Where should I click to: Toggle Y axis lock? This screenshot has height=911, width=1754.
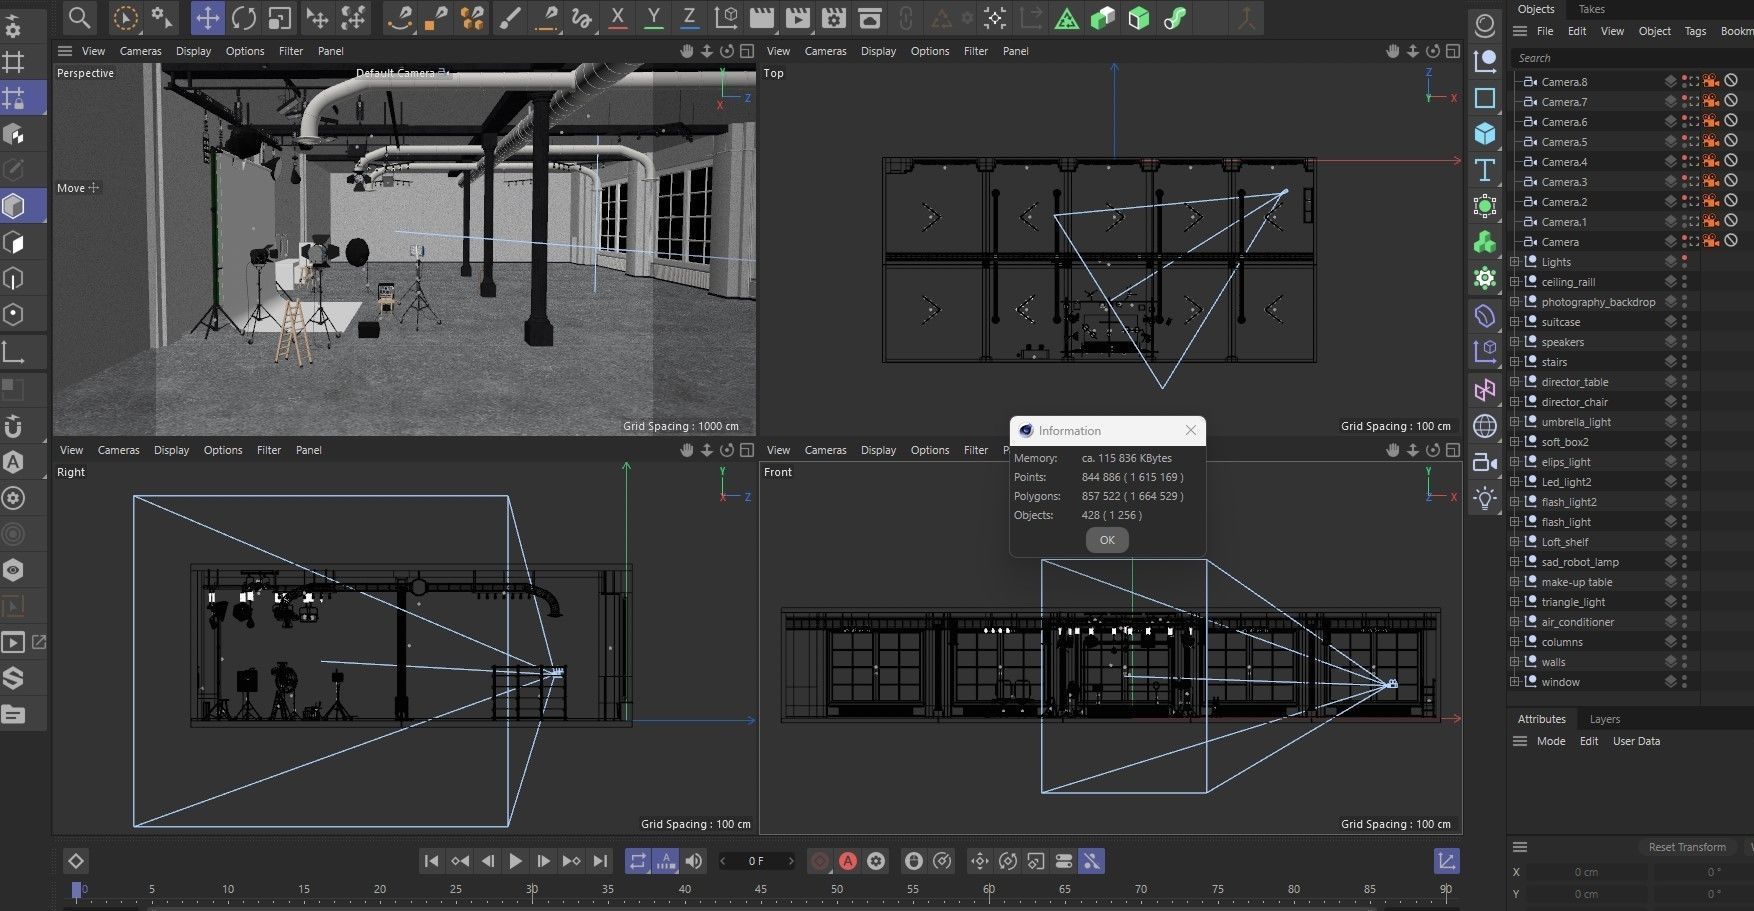[653, 17]
